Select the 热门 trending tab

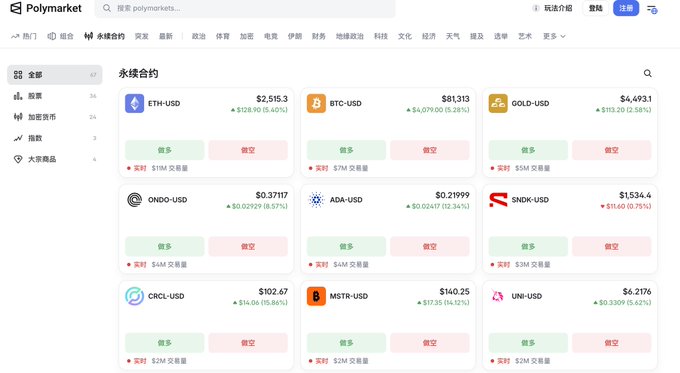click(x=24, y=36)
